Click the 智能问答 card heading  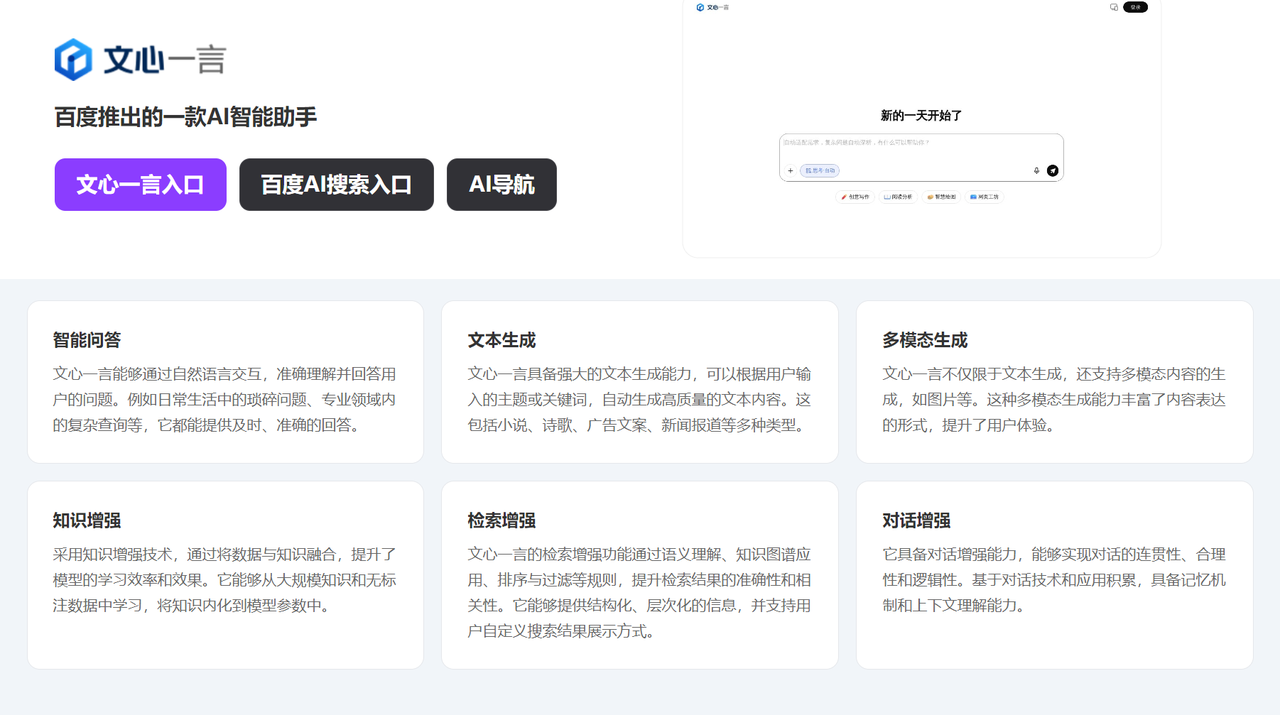(87, 340)
